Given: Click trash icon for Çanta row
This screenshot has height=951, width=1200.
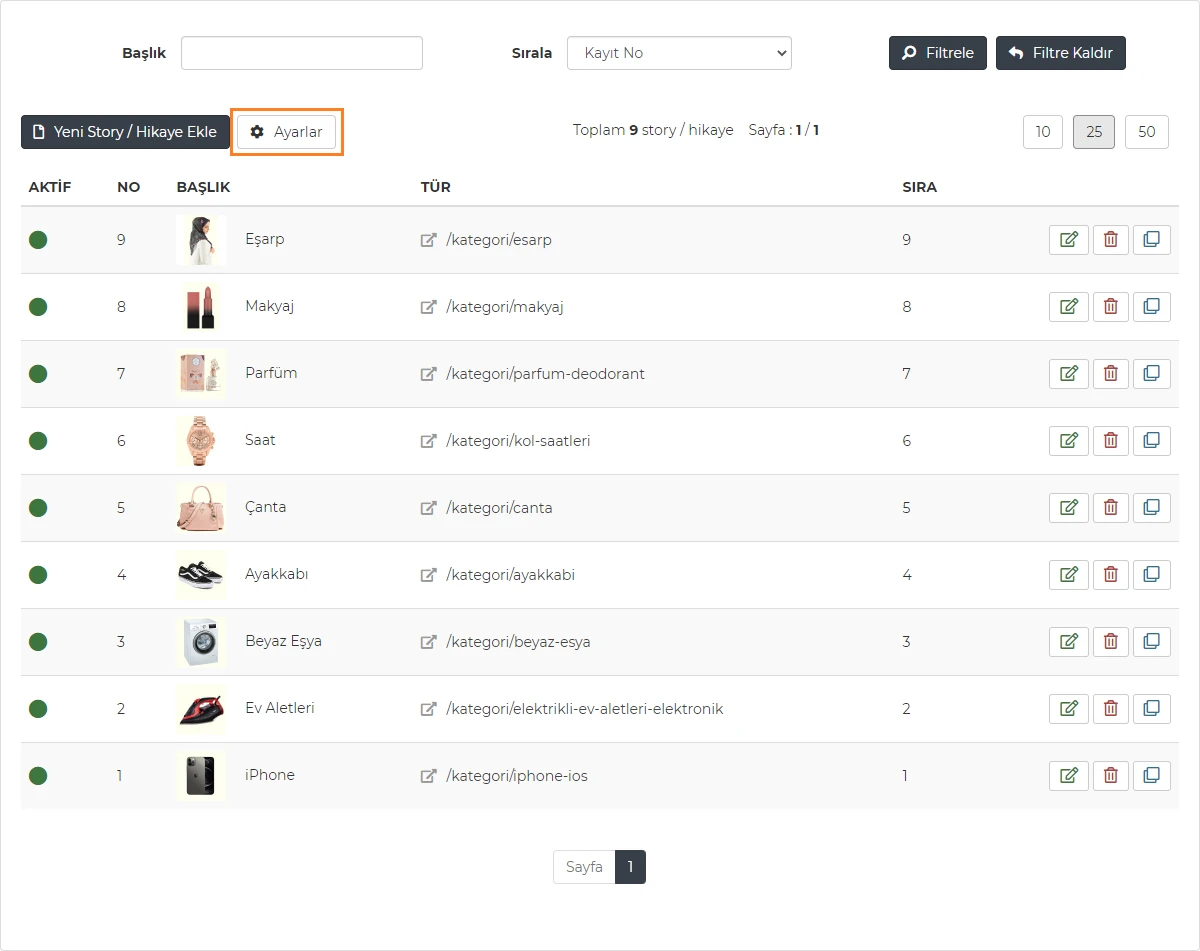Looking at the screenshot, I should (1110, 508).
